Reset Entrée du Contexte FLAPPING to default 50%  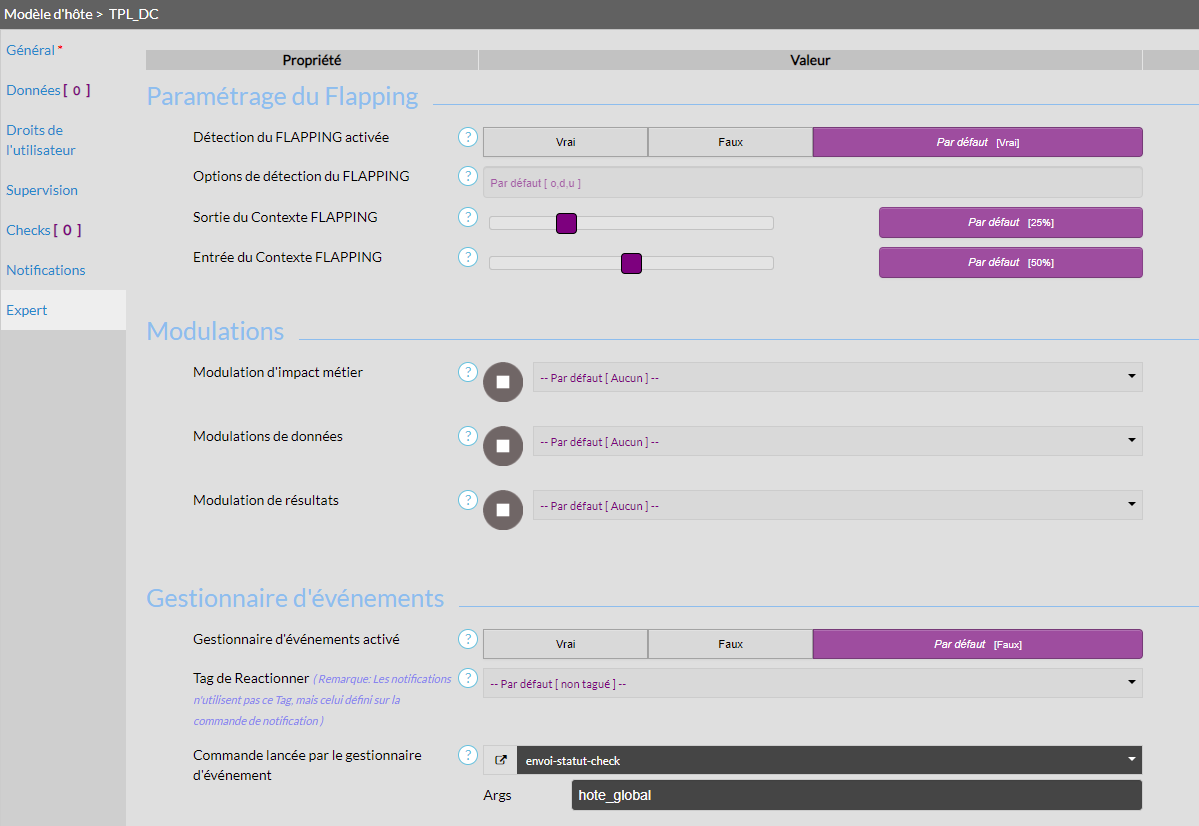click(x=1010, y=262)
